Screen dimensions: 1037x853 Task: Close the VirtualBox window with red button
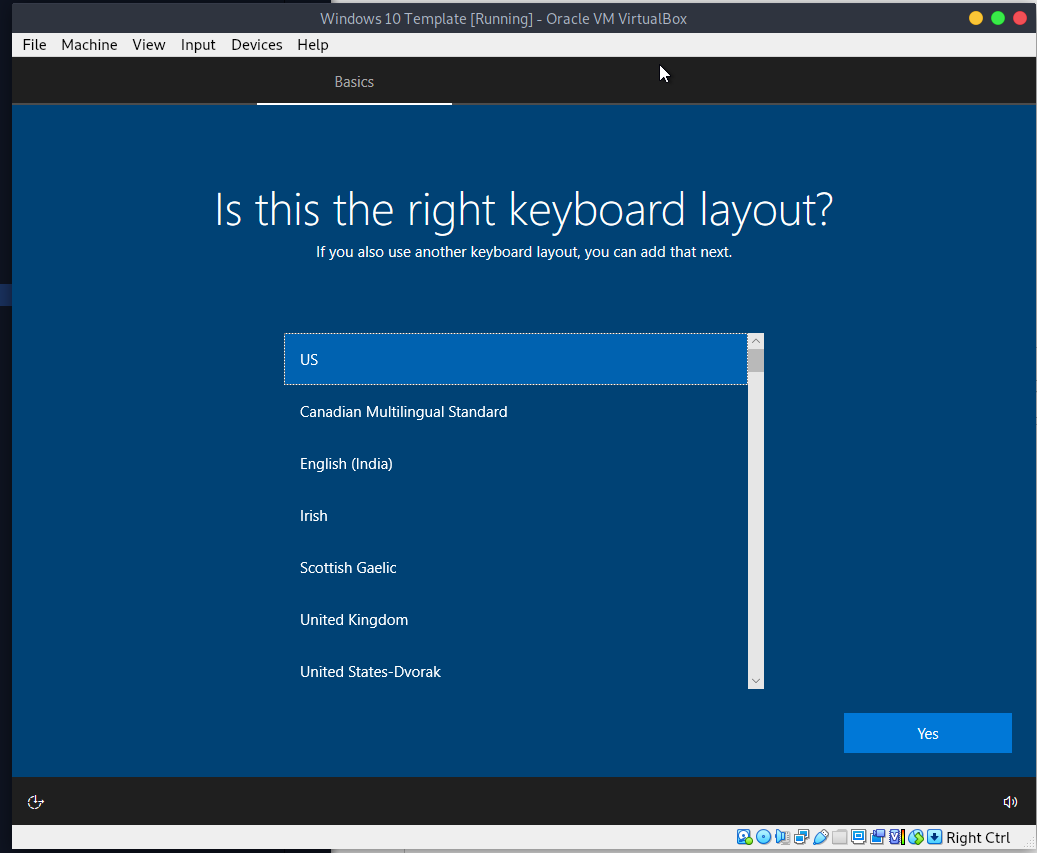tap(1020, 19)
